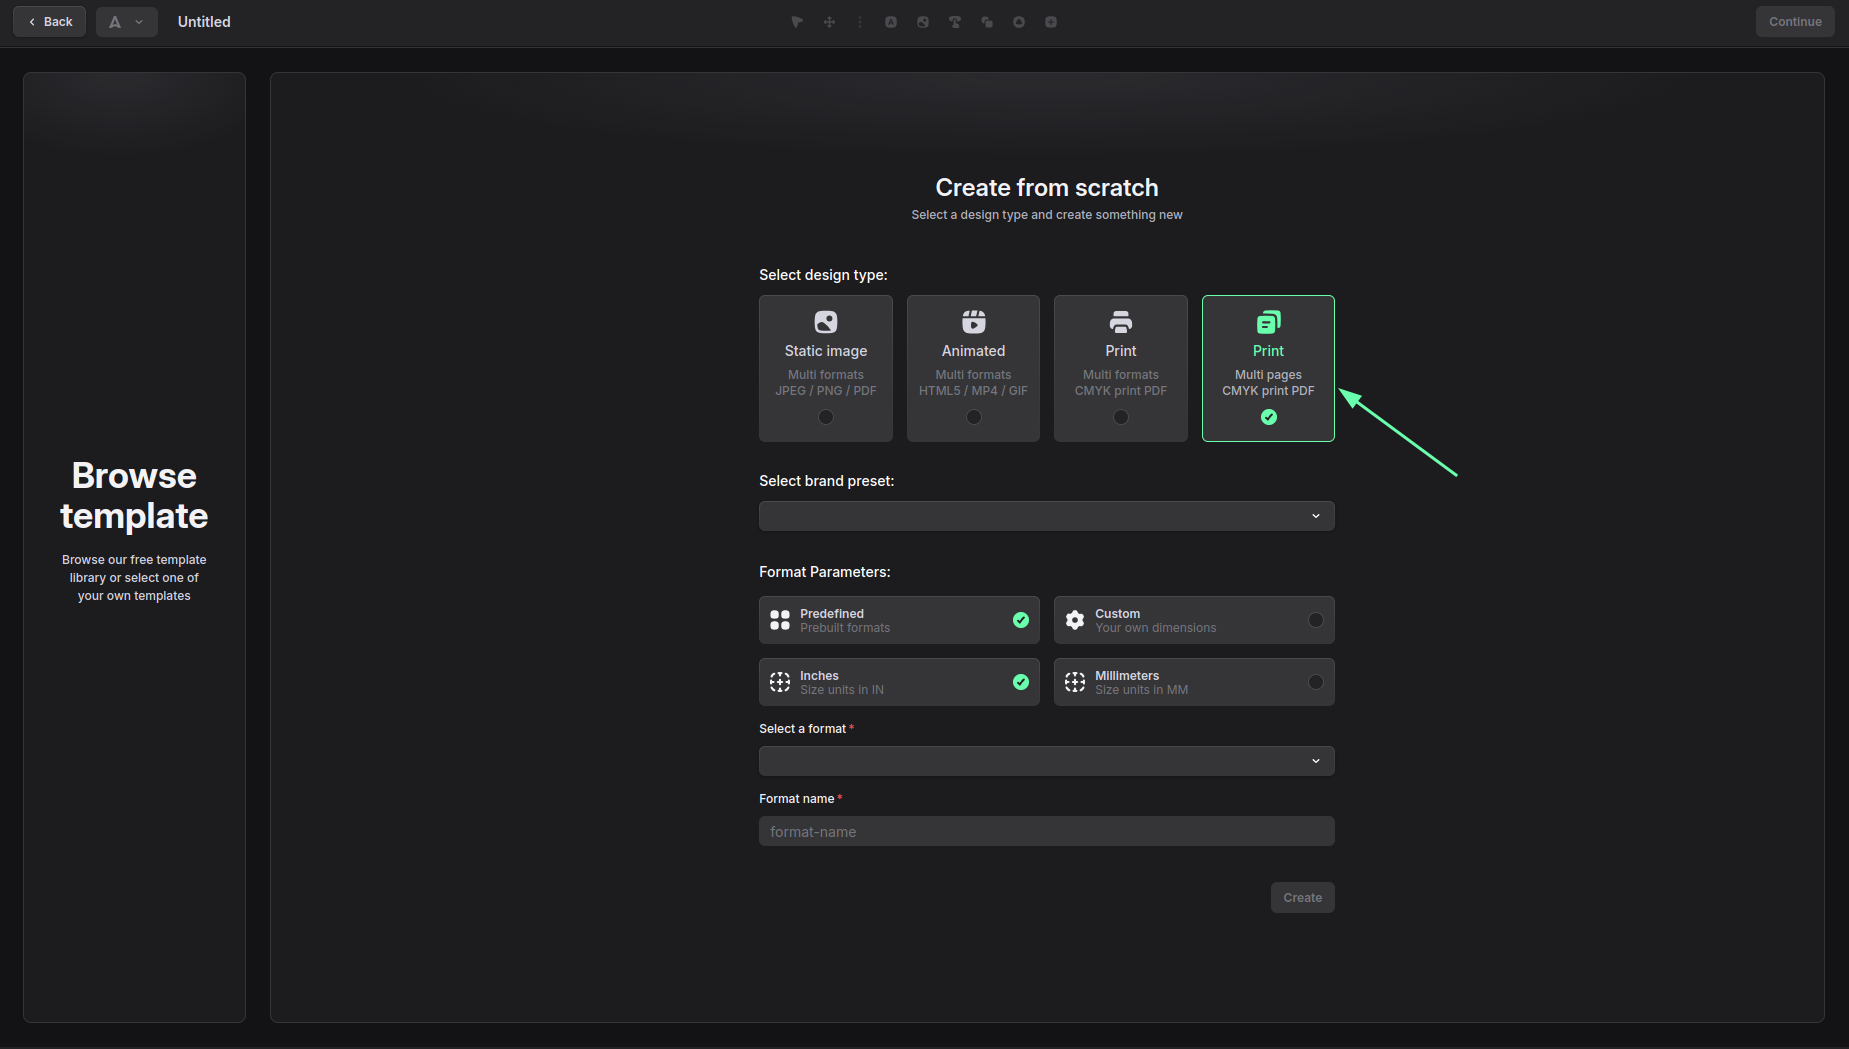This screenshot has height=1049, width=1849.
Task: Click the Predefined four-dots icon
Action: pos(780,620)
